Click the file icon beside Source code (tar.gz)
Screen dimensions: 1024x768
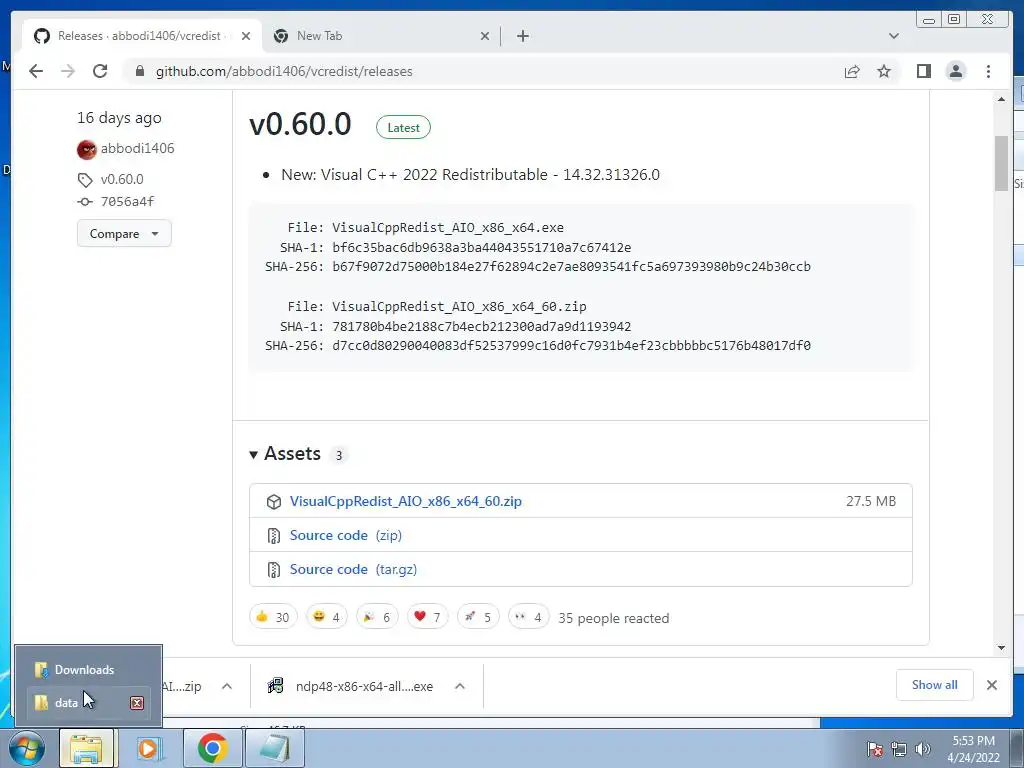tap(274, 569)
